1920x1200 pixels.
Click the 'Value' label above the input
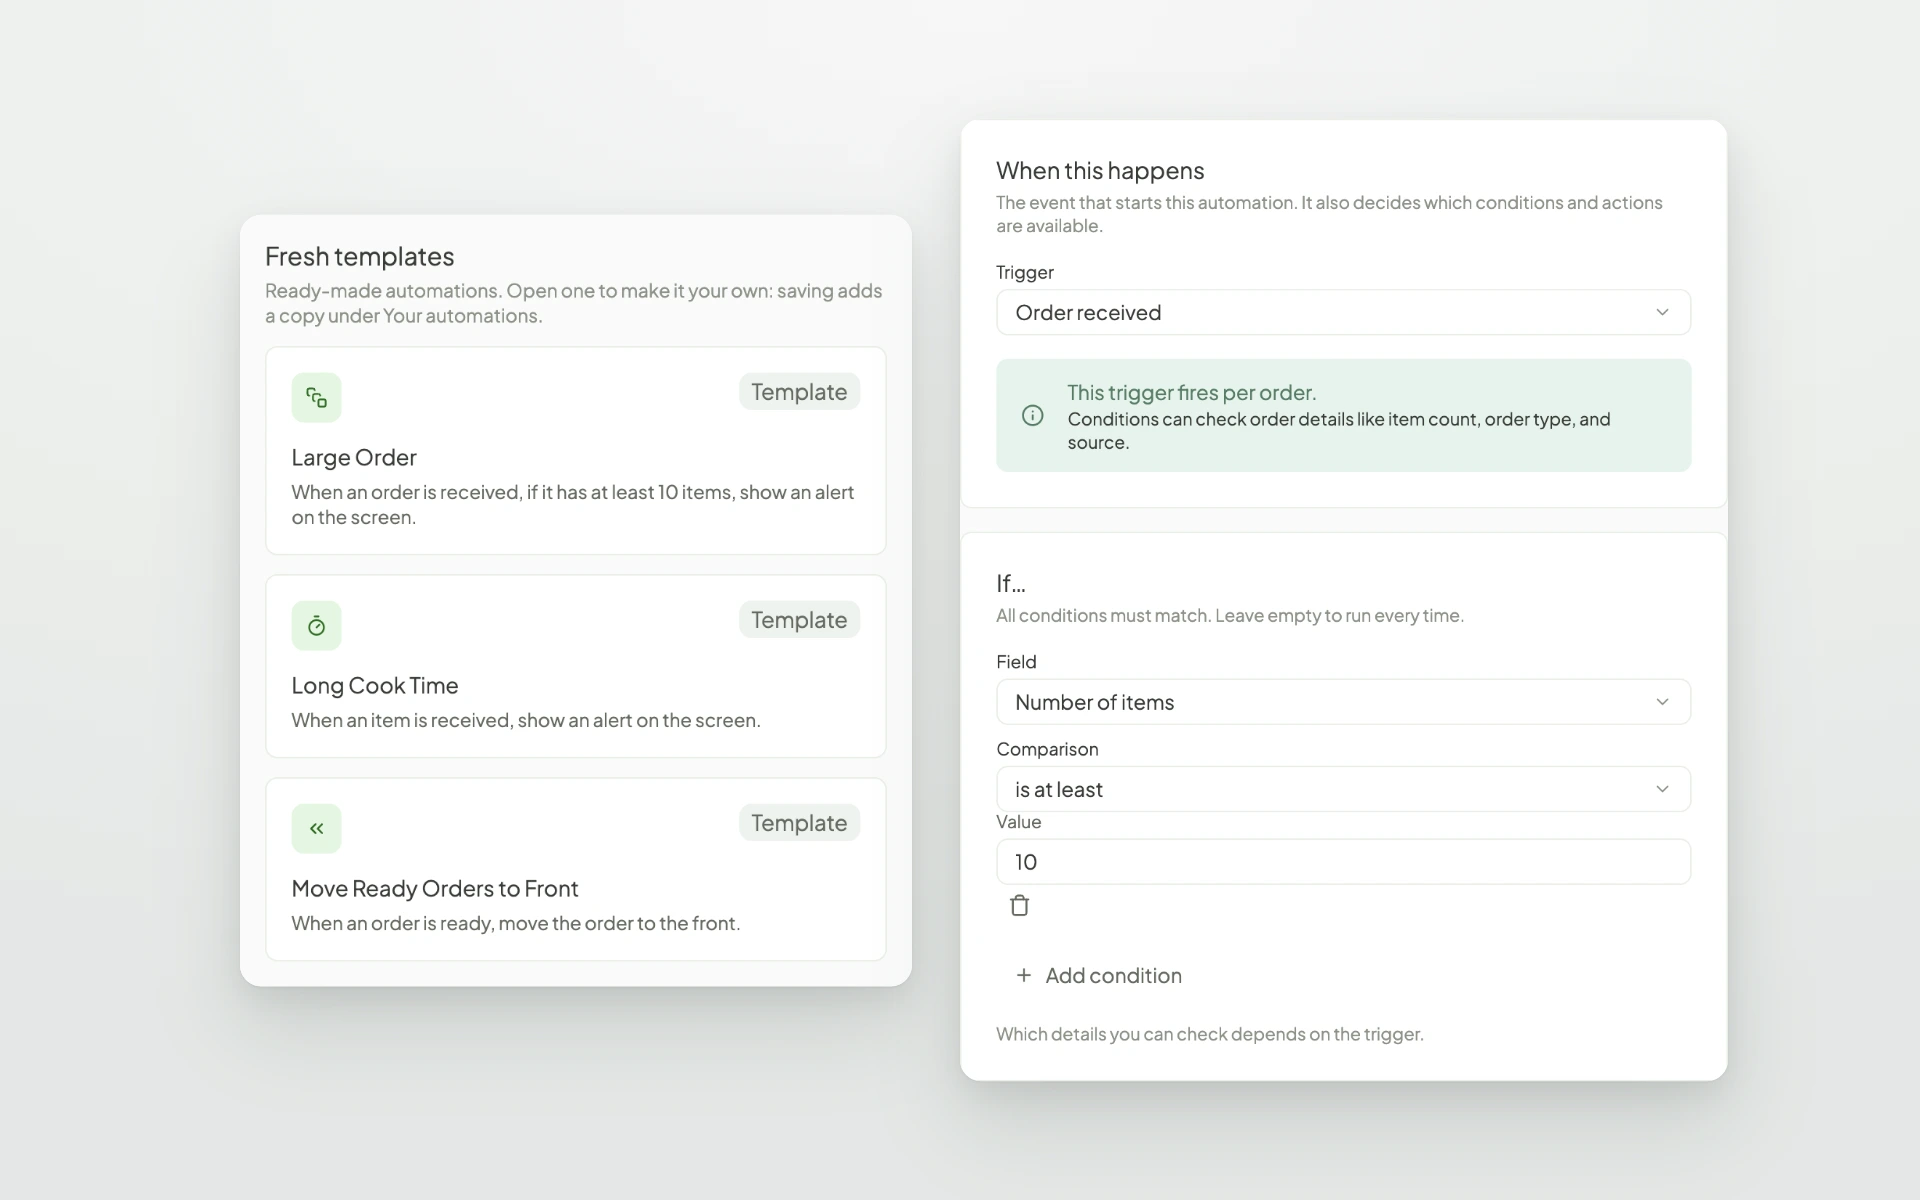point(1019,822)
